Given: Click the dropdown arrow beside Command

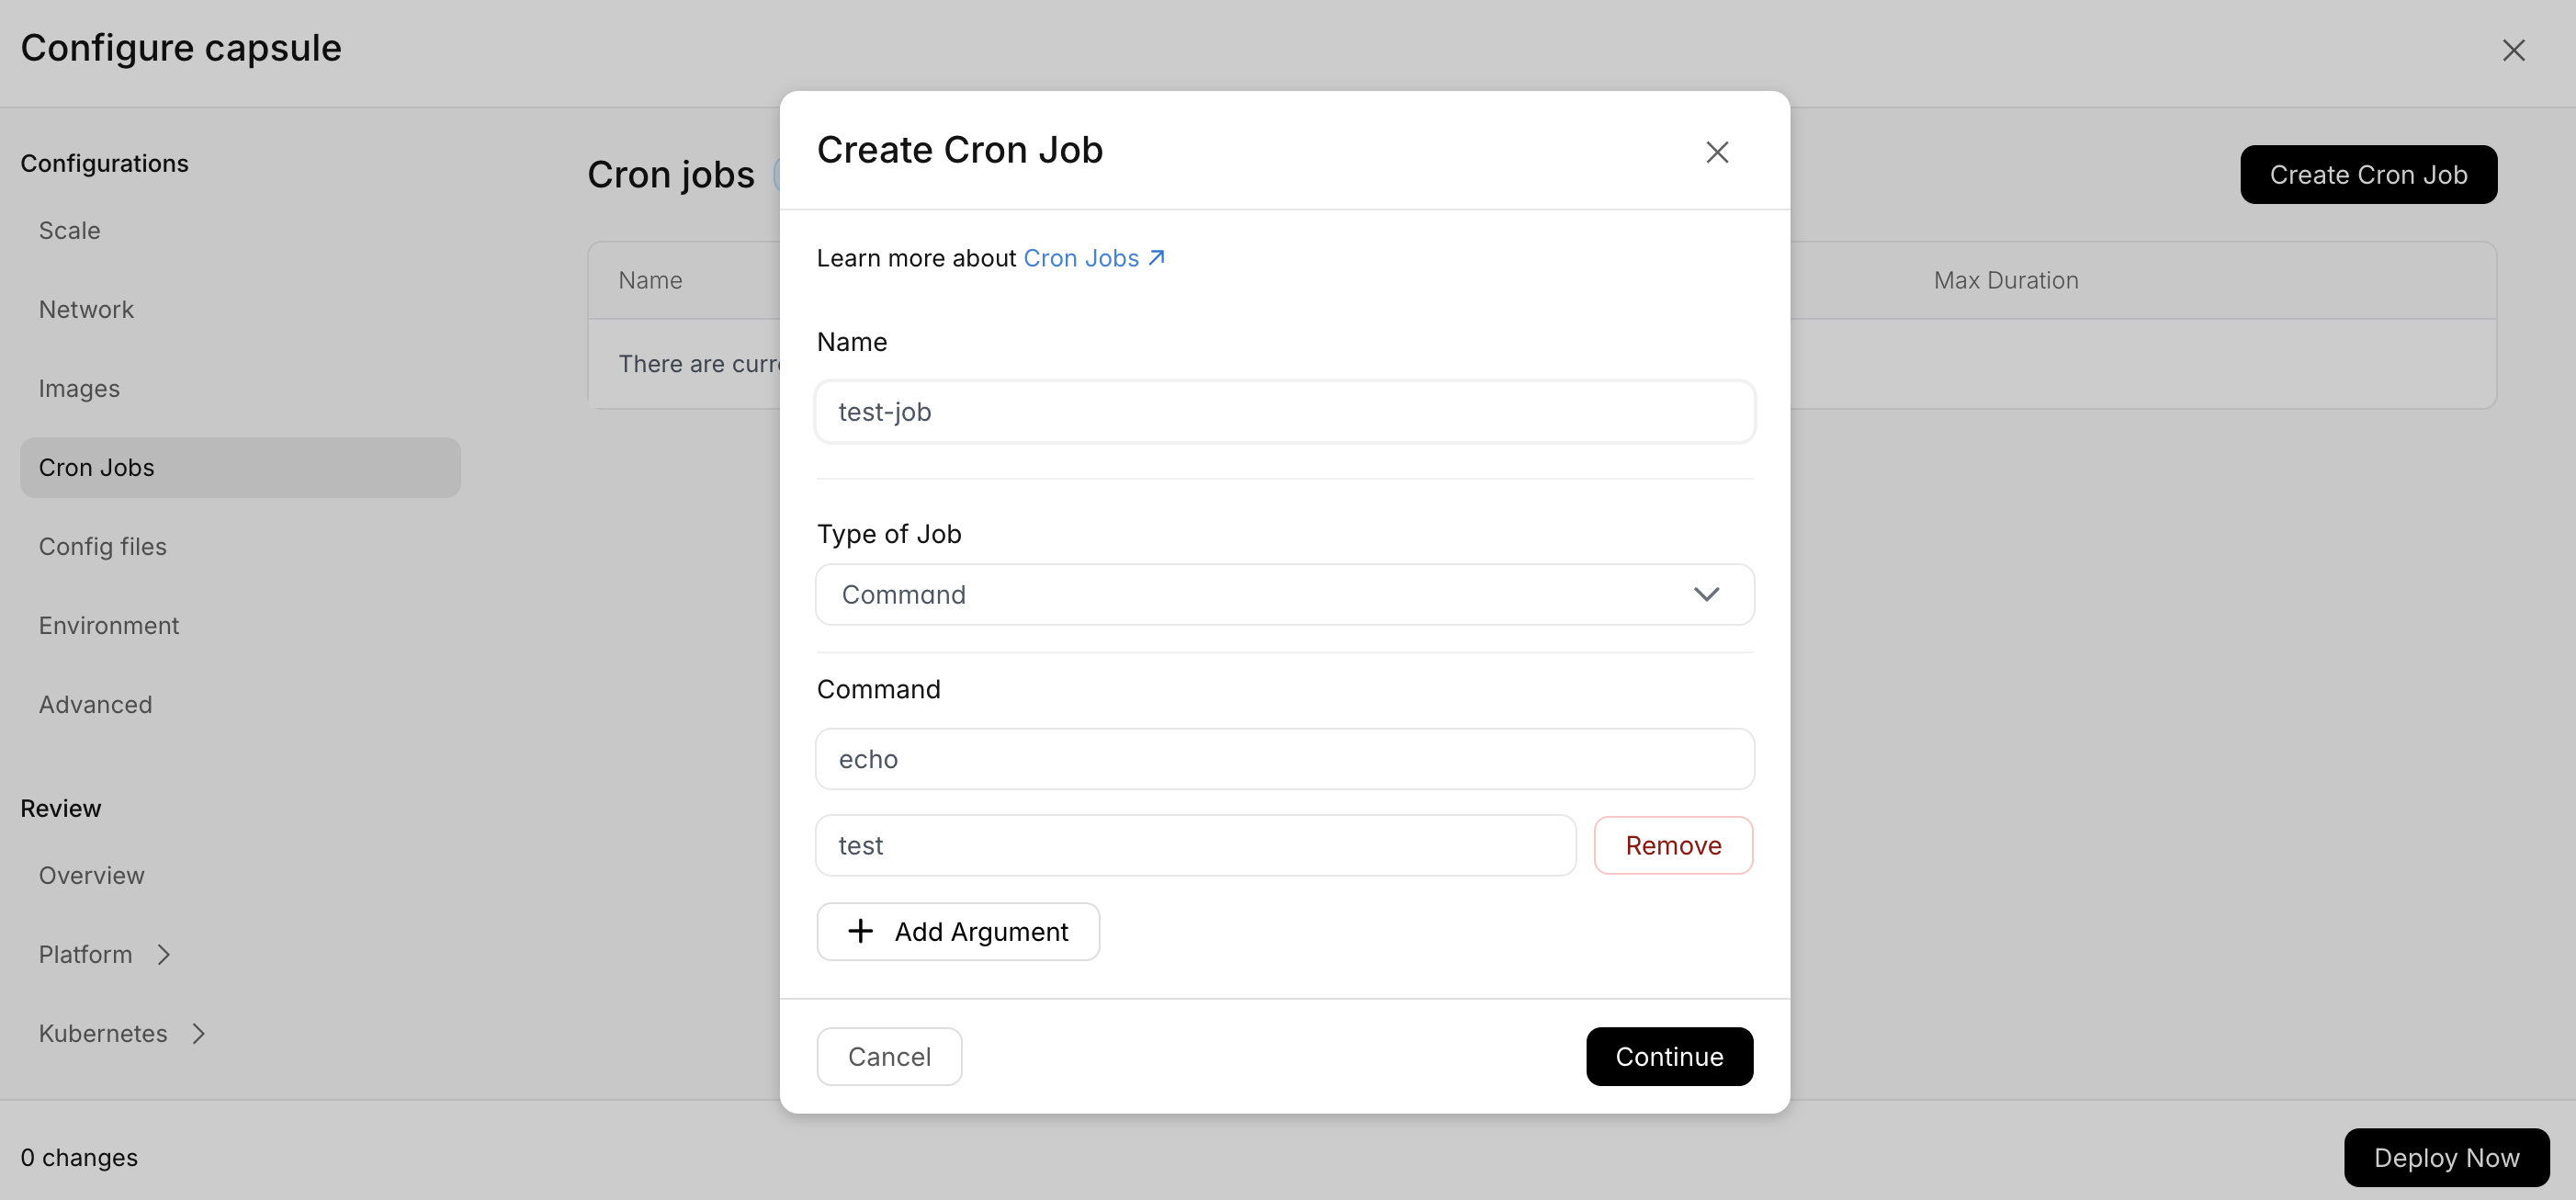Looking at the screenshot, I should [1706, 595].
